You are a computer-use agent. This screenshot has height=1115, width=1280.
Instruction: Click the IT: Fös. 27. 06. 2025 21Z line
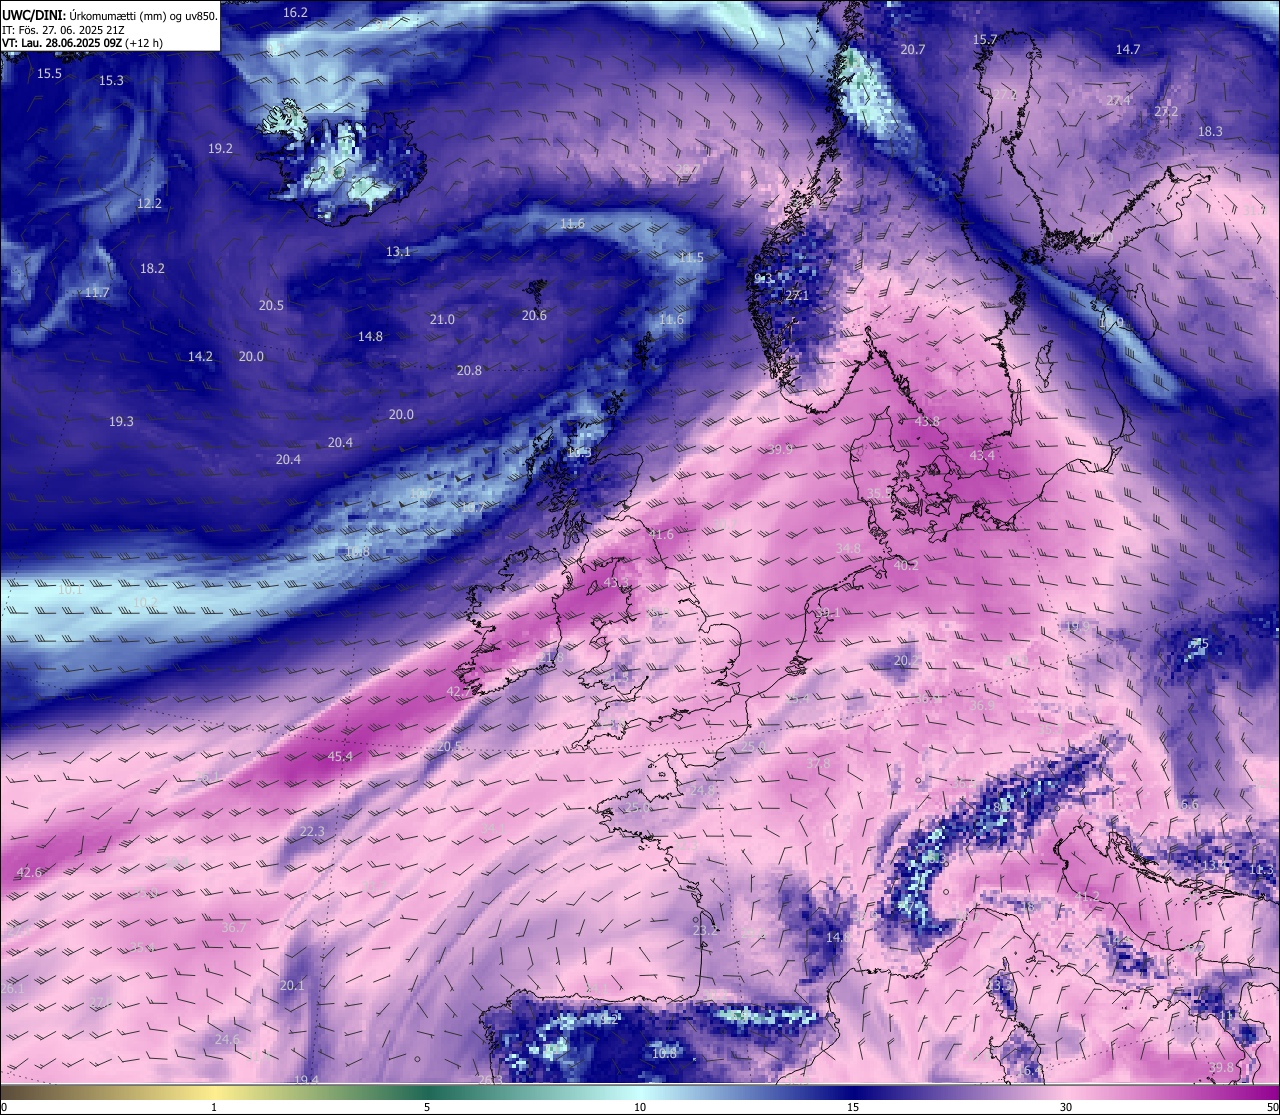63,30
